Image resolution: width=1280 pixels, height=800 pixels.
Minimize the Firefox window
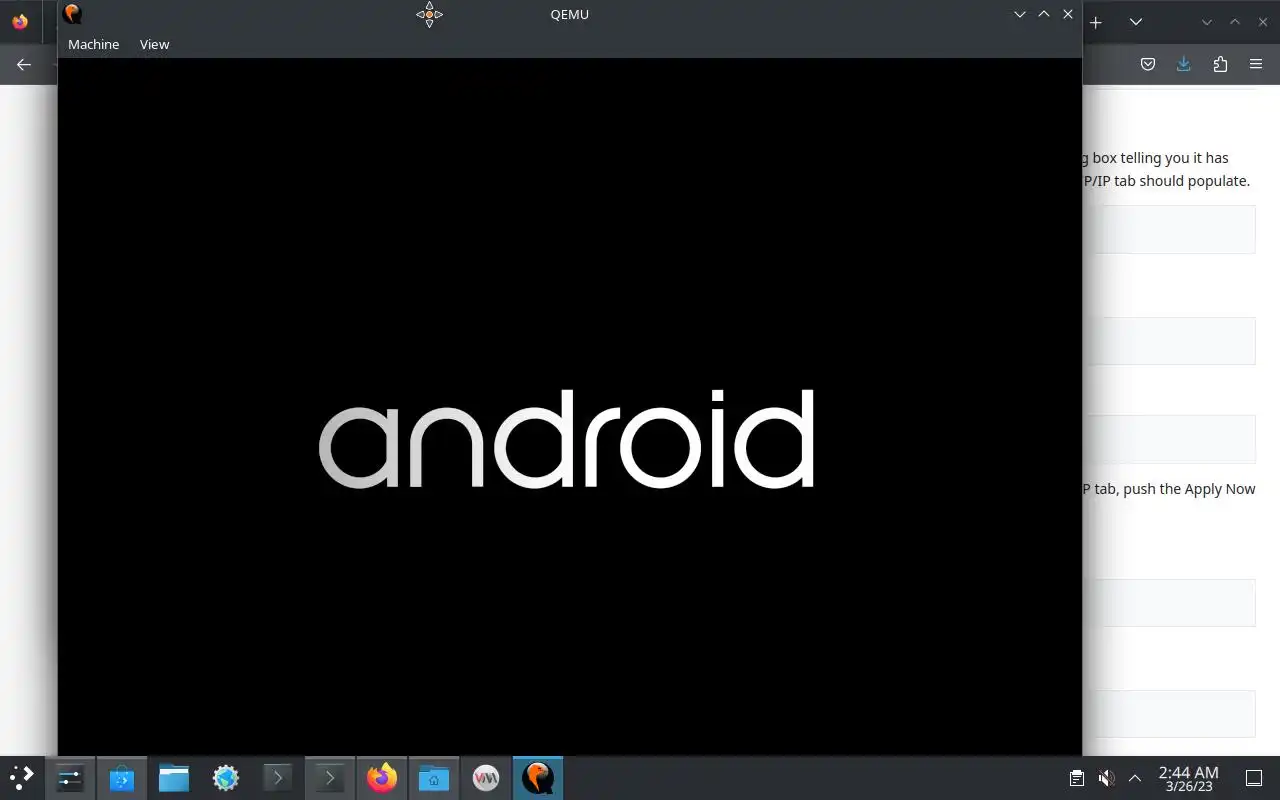(x=1207, y=22)
